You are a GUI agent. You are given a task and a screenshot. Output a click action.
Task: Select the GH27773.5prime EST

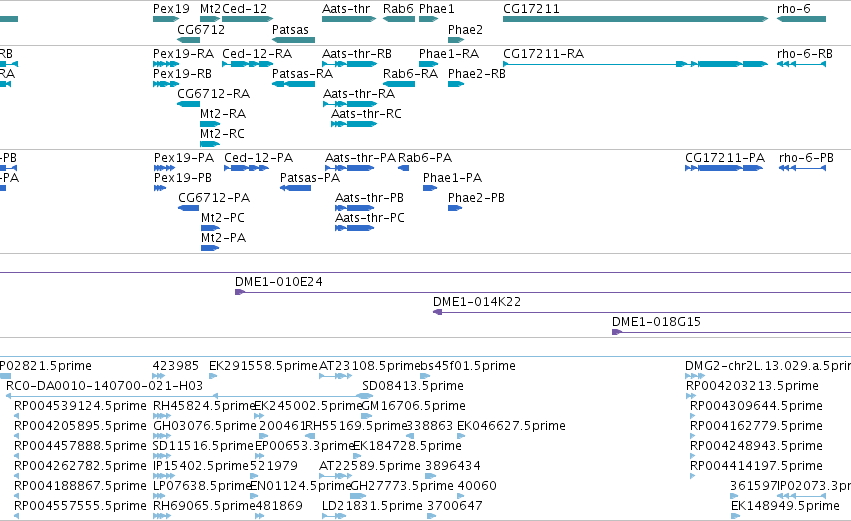click(359, 496)
